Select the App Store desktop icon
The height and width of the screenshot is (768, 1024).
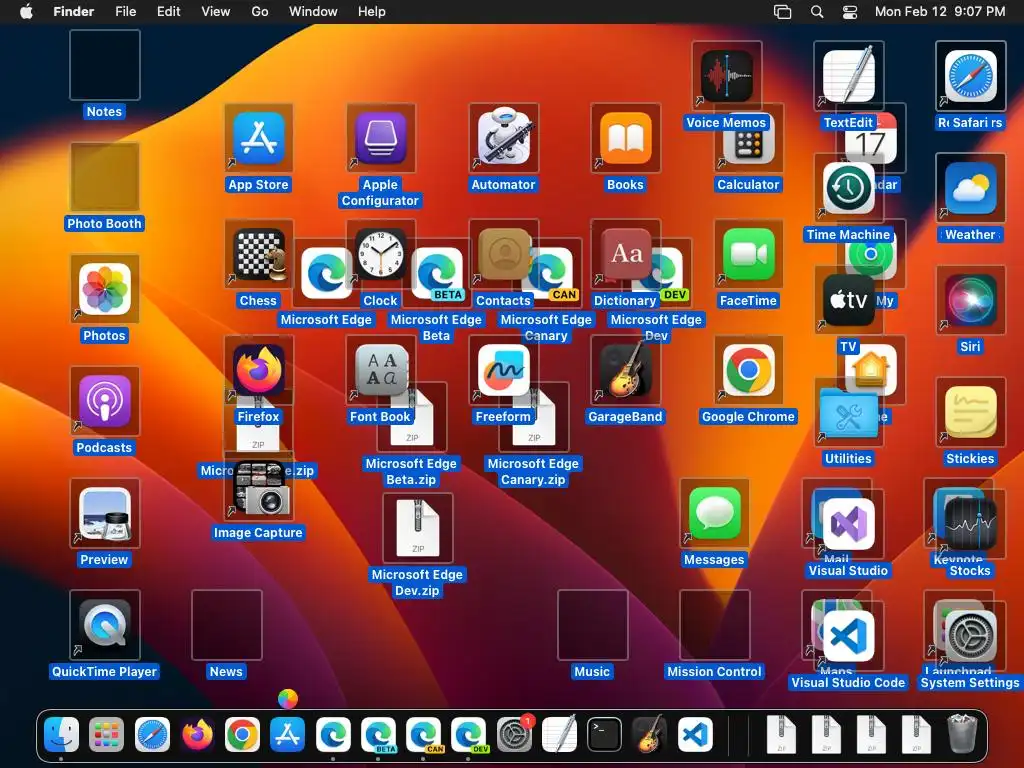coord(259,138)
